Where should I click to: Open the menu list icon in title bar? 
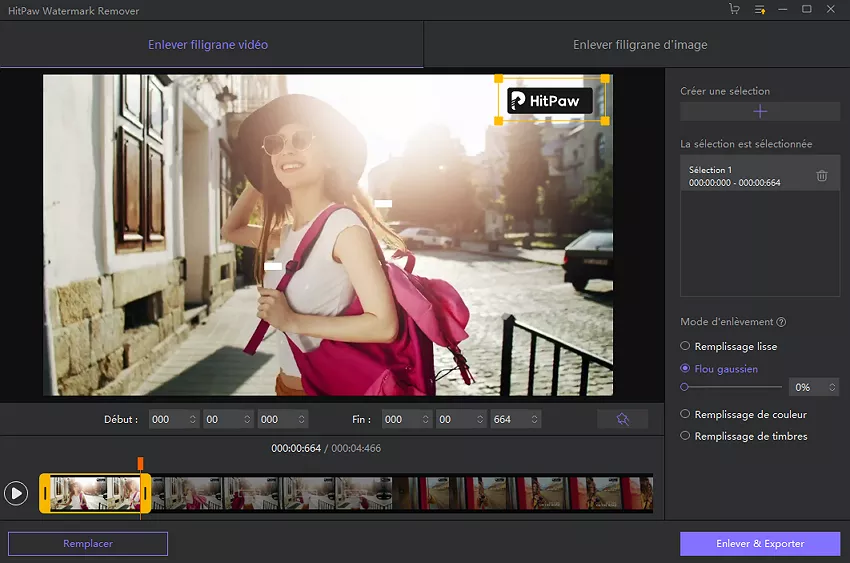point(759,9)
